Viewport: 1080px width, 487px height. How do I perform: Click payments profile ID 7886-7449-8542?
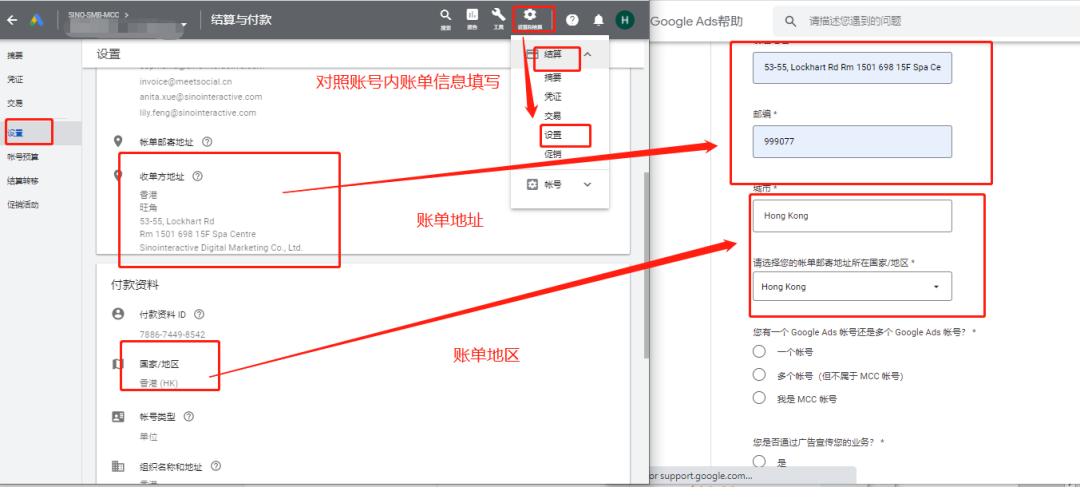pyautogui.click(x=172, y=334)
